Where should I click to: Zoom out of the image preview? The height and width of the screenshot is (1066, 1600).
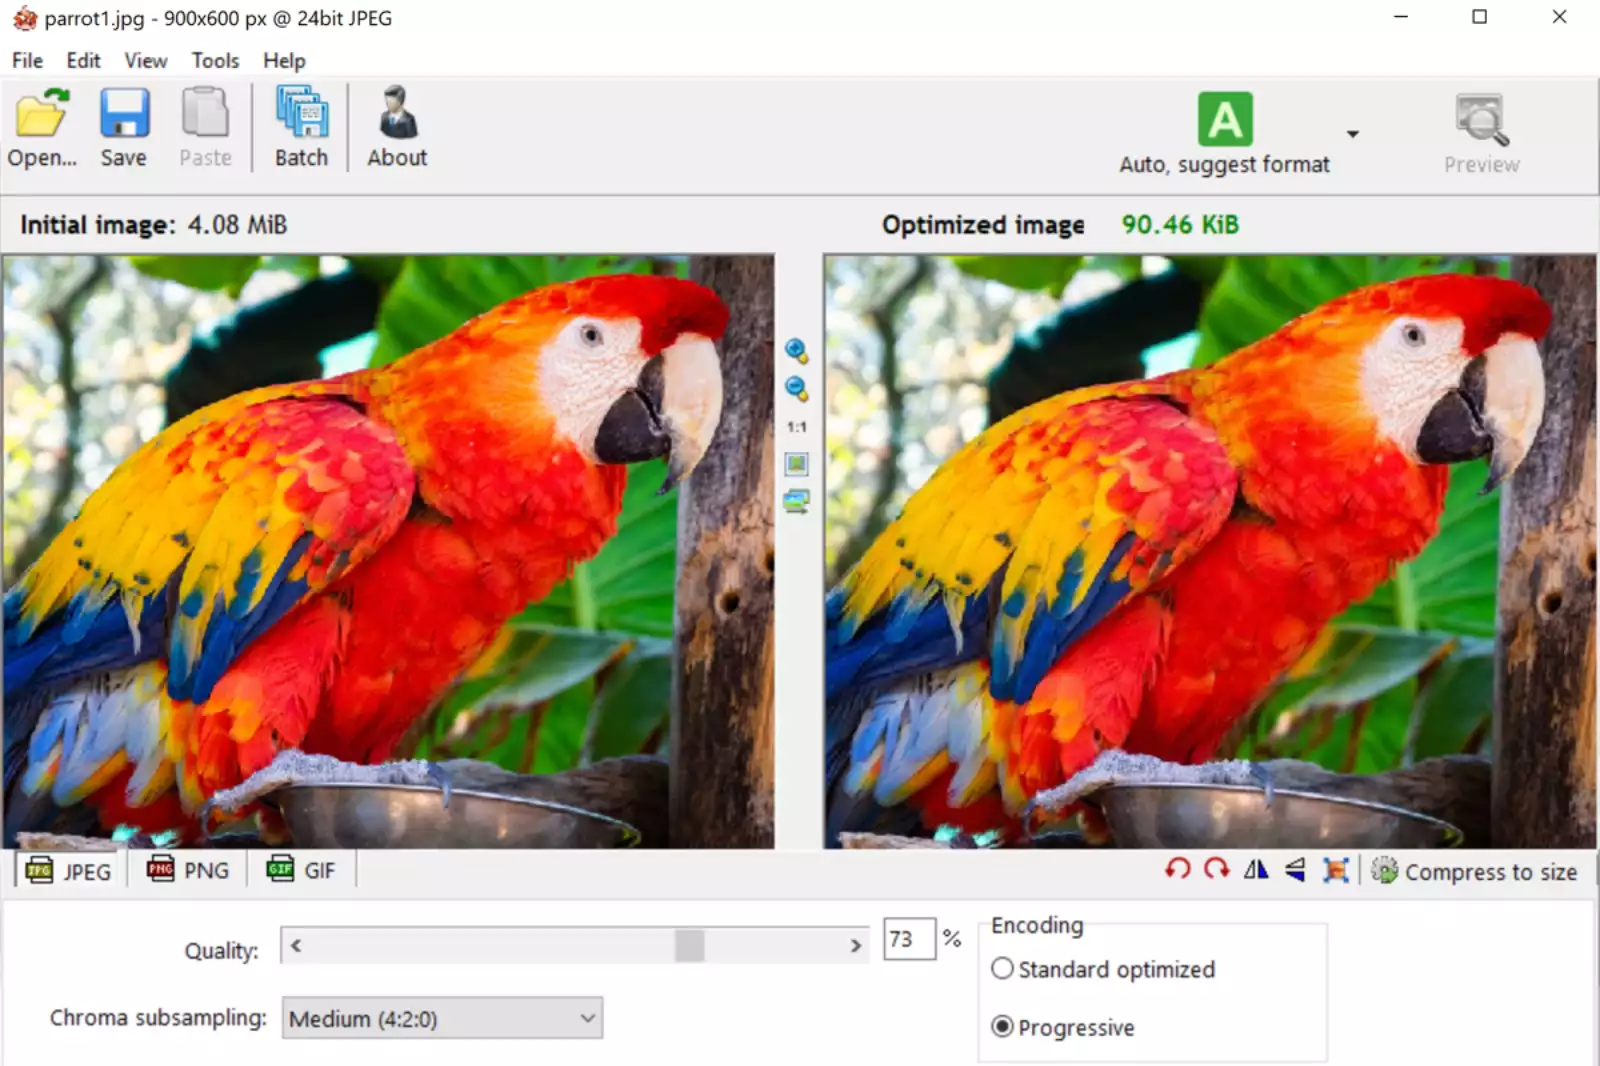(795, 388)
